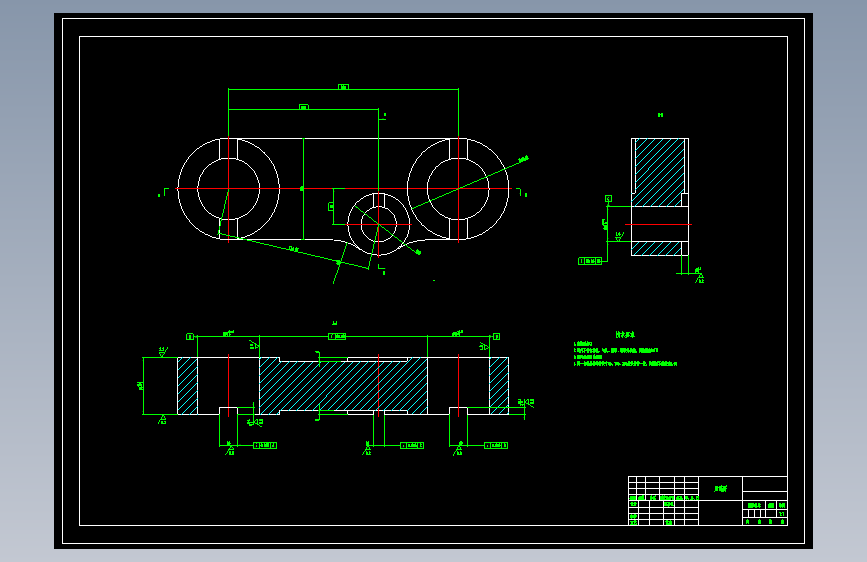Screen dimensions: 867x562
Task: Select the vertical height dimension left of bottom section
Action: (143, 386)
